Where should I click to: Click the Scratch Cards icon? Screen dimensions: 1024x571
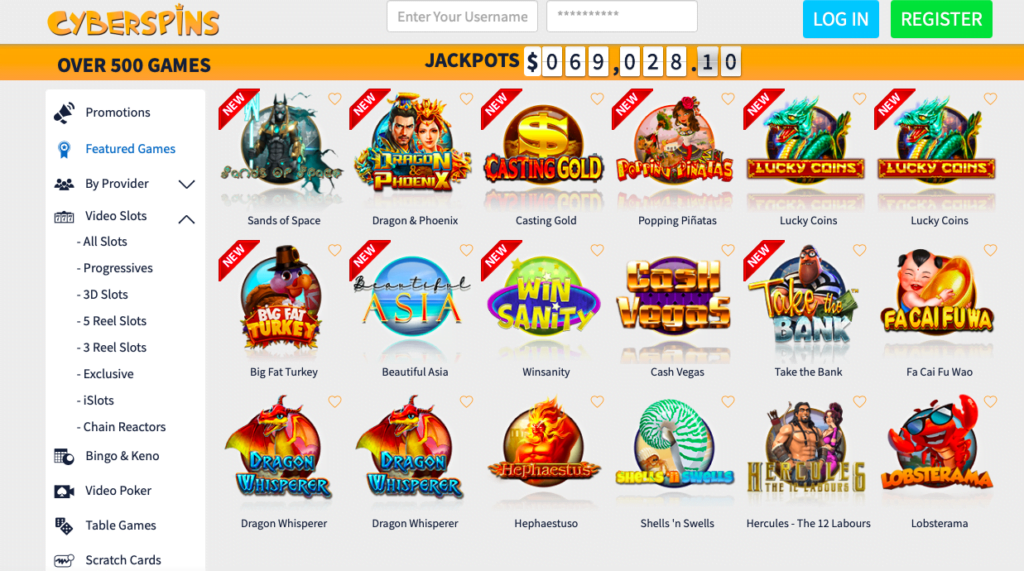coord(64,561)
